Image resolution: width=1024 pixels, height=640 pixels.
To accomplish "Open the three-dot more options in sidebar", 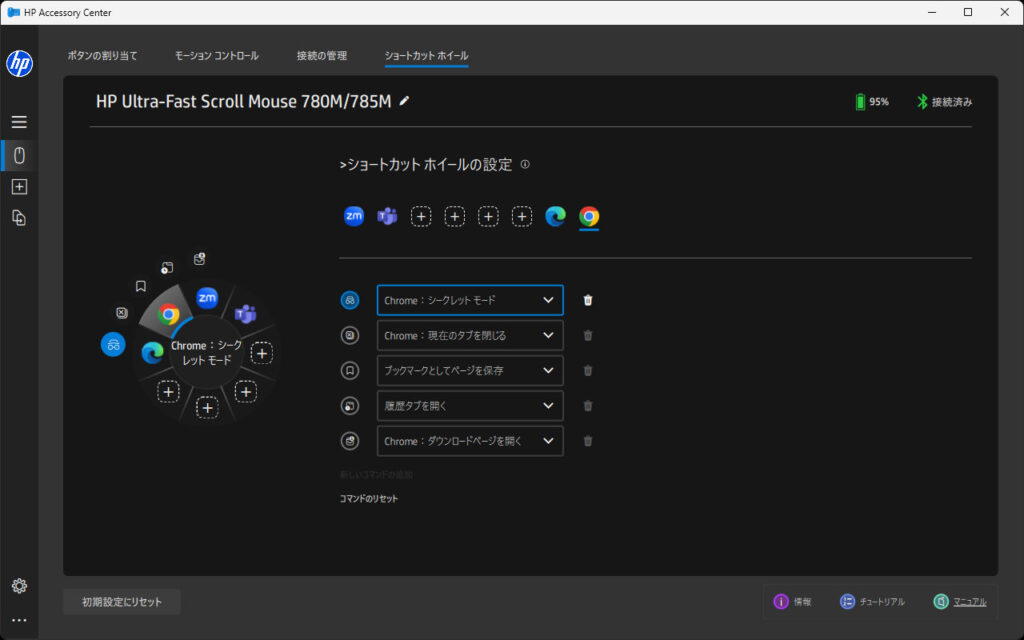I will click(19, 620).
